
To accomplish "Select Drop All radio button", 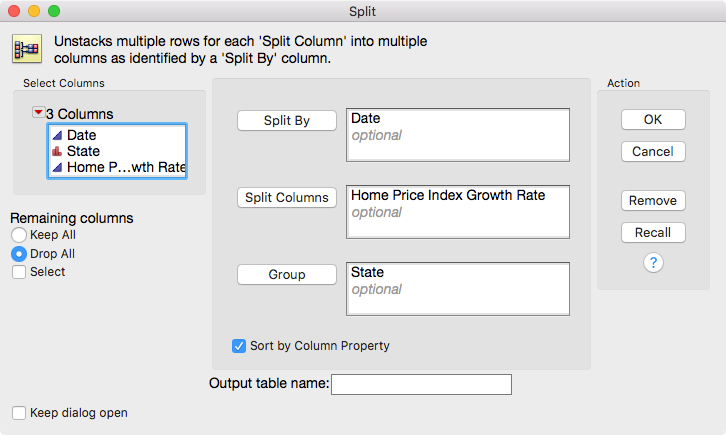I will [x=19, y=254].
